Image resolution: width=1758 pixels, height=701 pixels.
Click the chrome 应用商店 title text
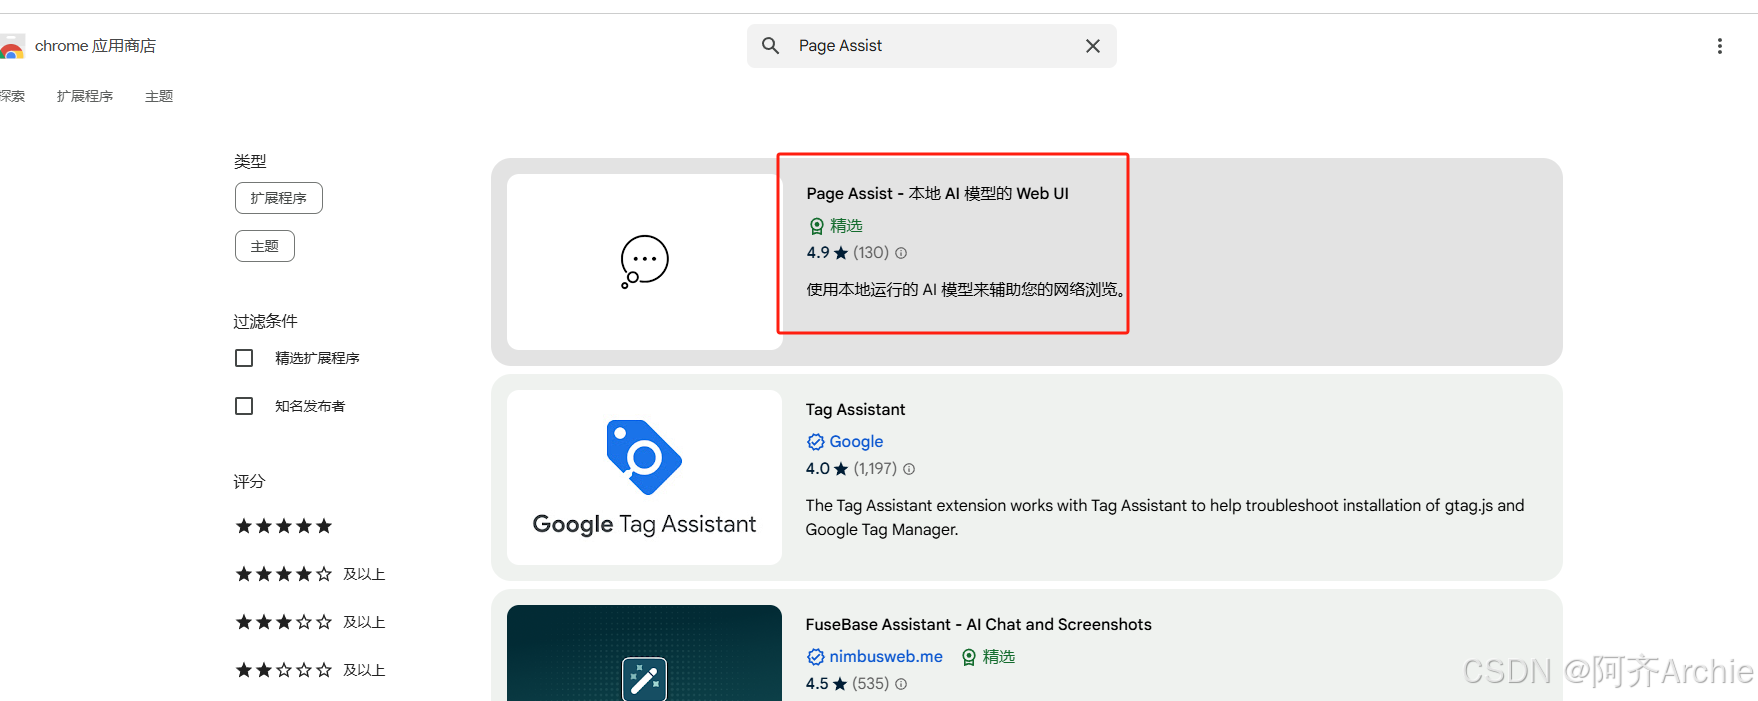(x=95, y=46)
